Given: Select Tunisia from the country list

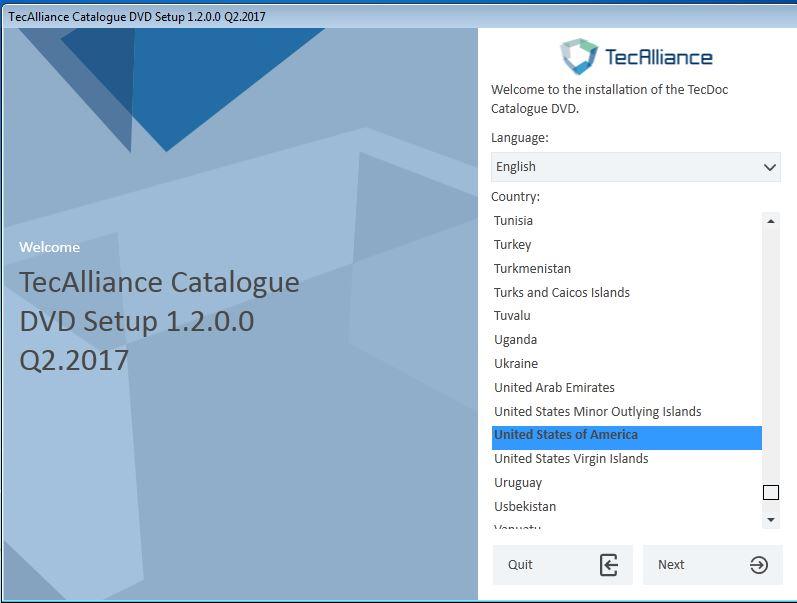Looking at the screenshot, I should [513, 221].
